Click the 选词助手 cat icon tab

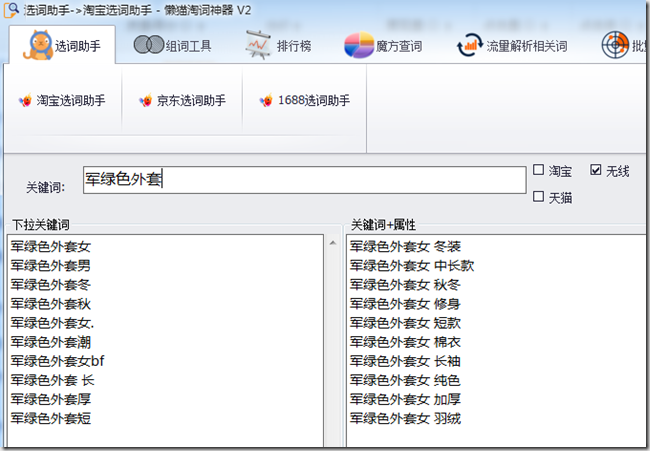coord(62,45)
